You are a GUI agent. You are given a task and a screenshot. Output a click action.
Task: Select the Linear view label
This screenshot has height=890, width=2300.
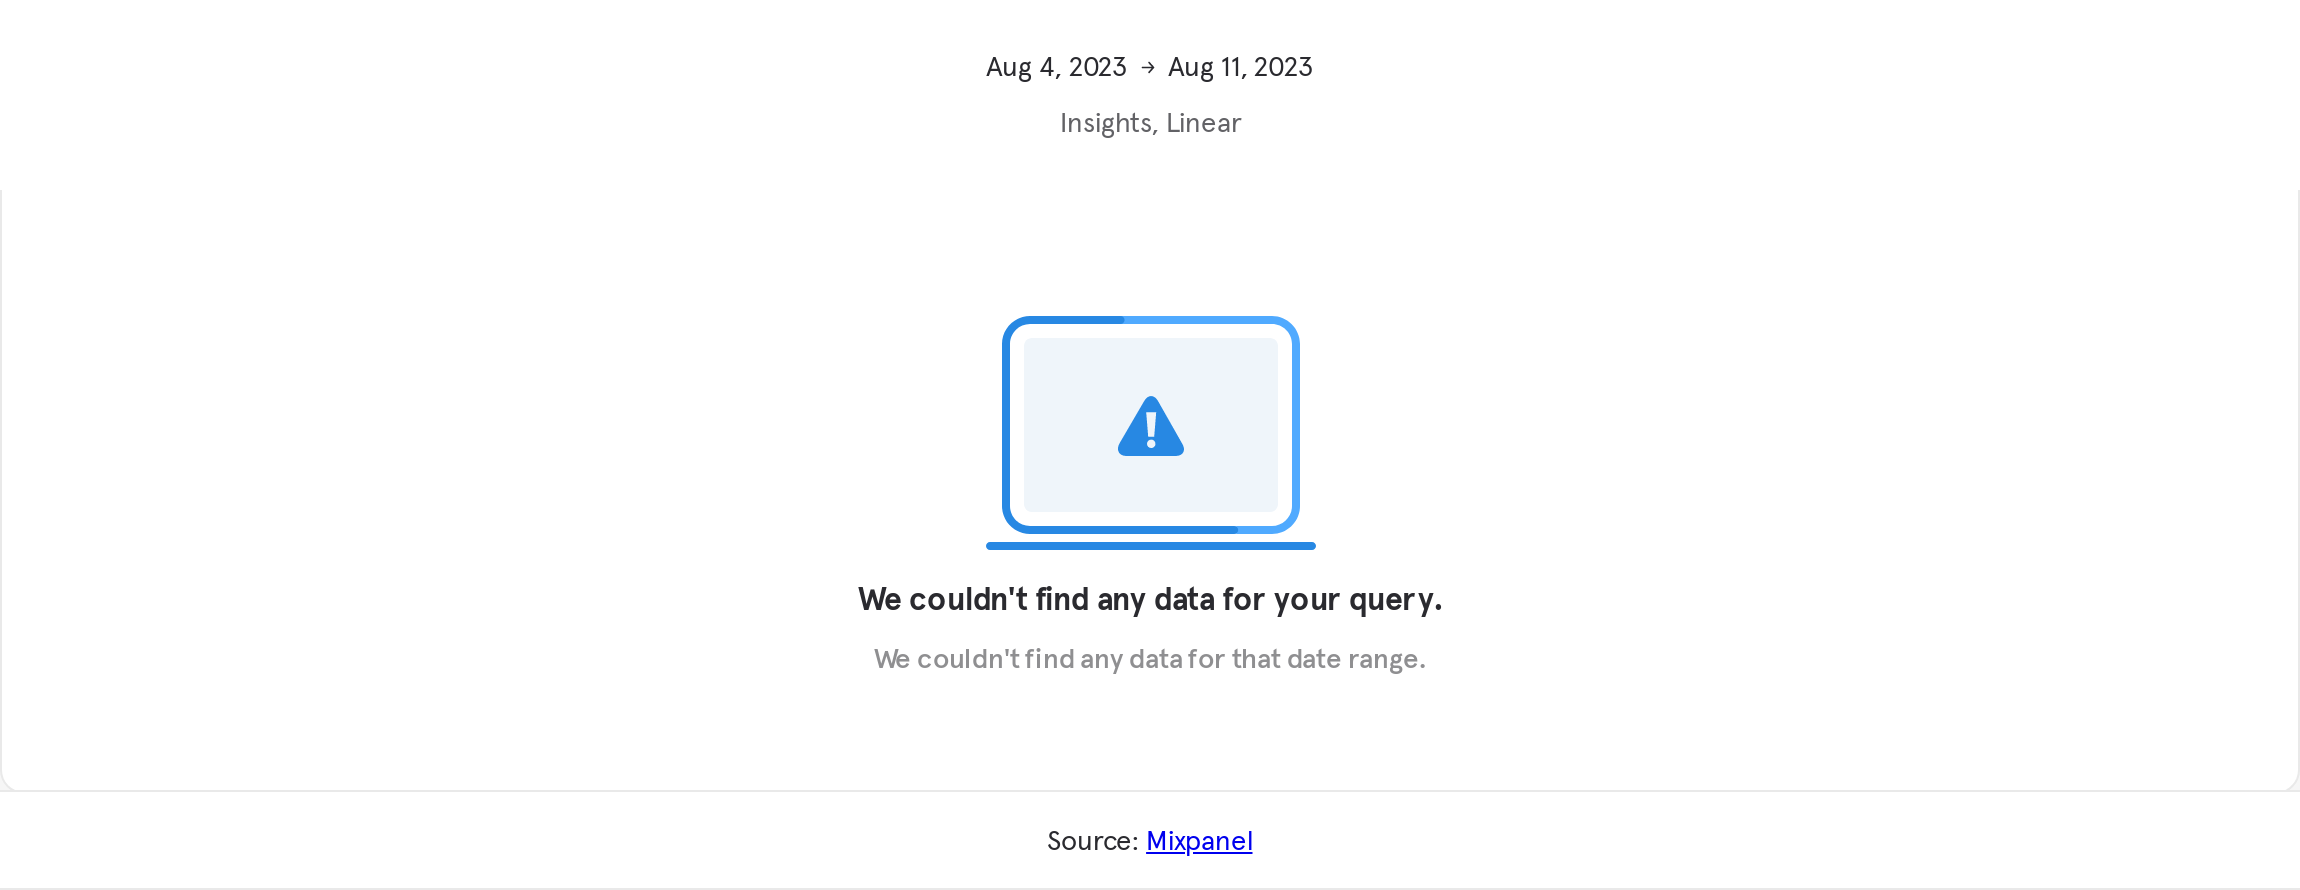click(x=1204, y=123)
